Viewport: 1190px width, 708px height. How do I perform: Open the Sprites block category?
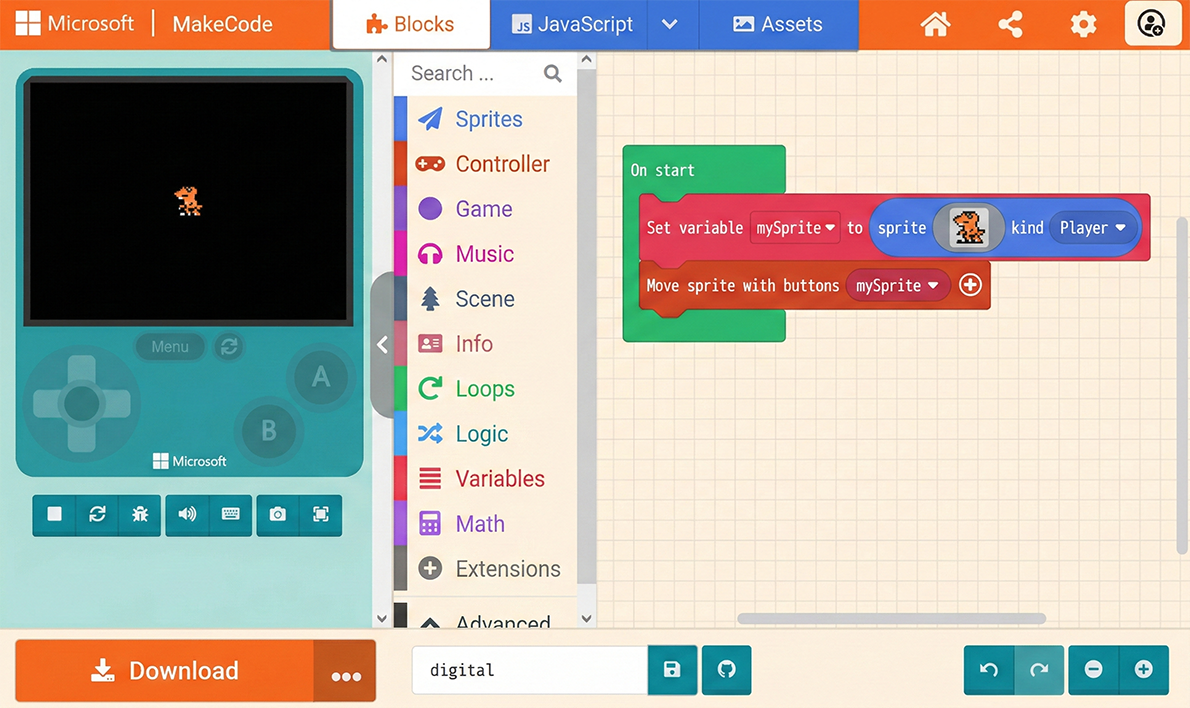(488, 119)
